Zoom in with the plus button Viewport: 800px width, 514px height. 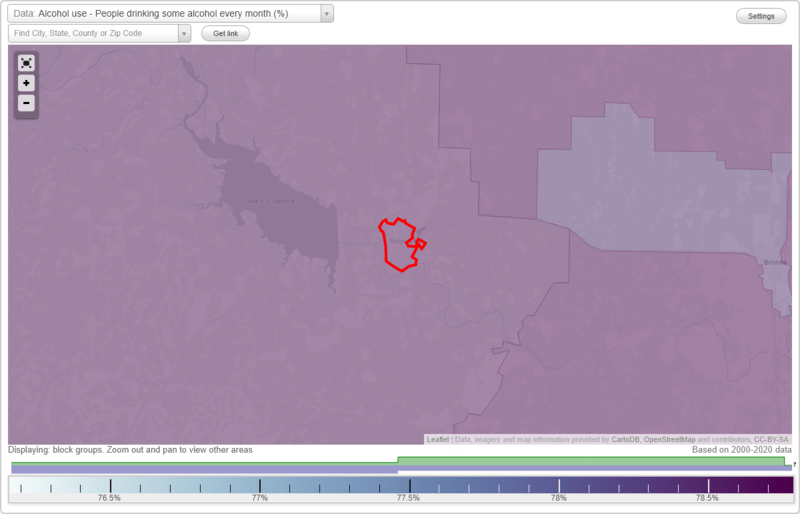26,83
